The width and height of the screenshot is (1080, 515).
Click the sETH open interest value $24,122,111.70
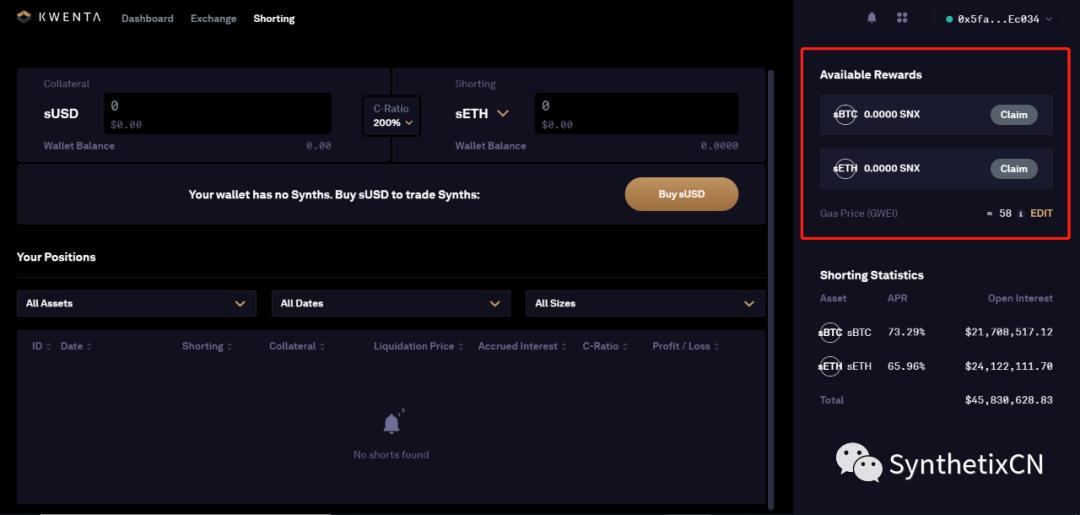[x=1009, y=366]
